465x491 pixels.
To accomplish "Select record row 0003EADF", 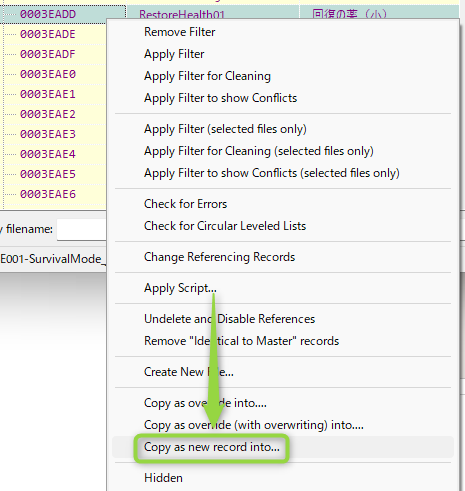I will click(x=48, y=54).
